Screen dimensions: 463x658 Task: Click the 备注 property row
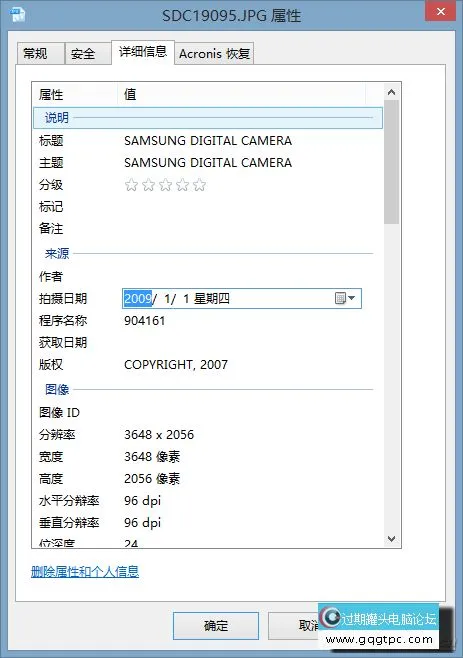[x=208, y=228]
